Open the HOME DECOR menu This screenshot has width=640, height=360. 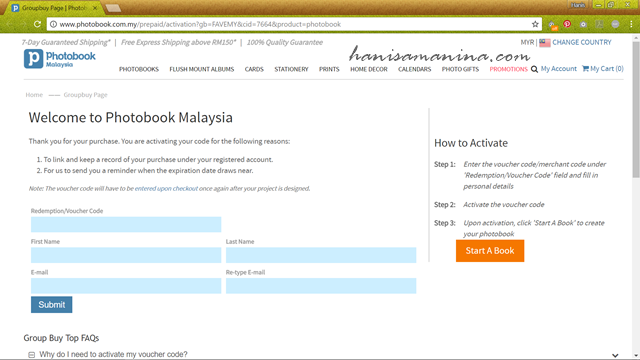369,69
